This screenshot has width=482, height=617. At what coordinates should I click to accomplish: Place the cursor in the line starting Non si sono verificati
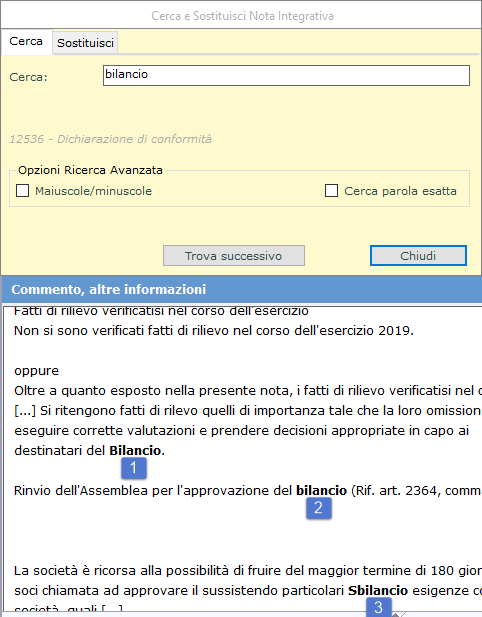click(214, 331)
